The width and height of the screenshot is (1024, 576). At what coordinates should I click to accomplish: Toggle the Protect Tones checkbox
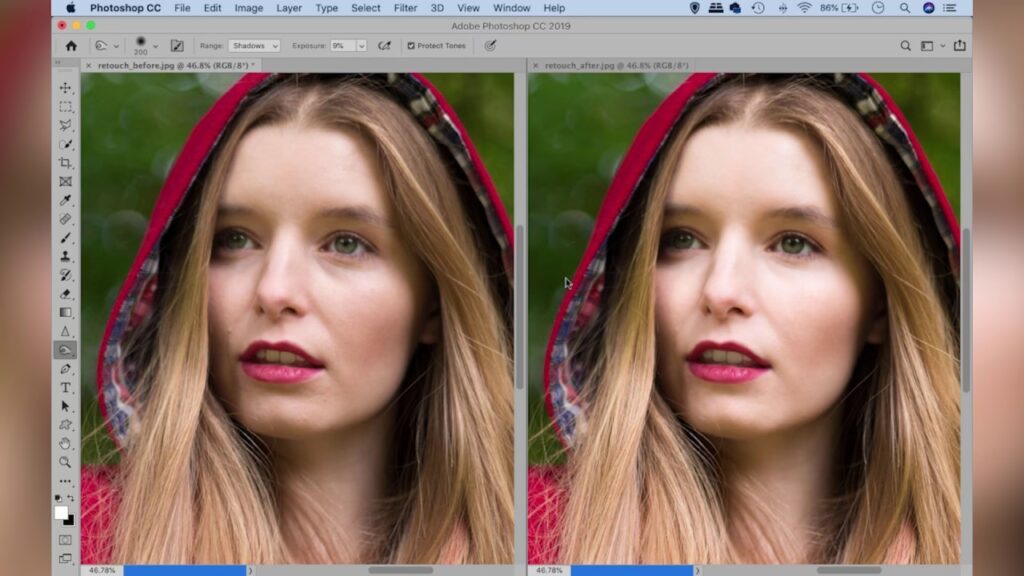[x=412, y=46]
